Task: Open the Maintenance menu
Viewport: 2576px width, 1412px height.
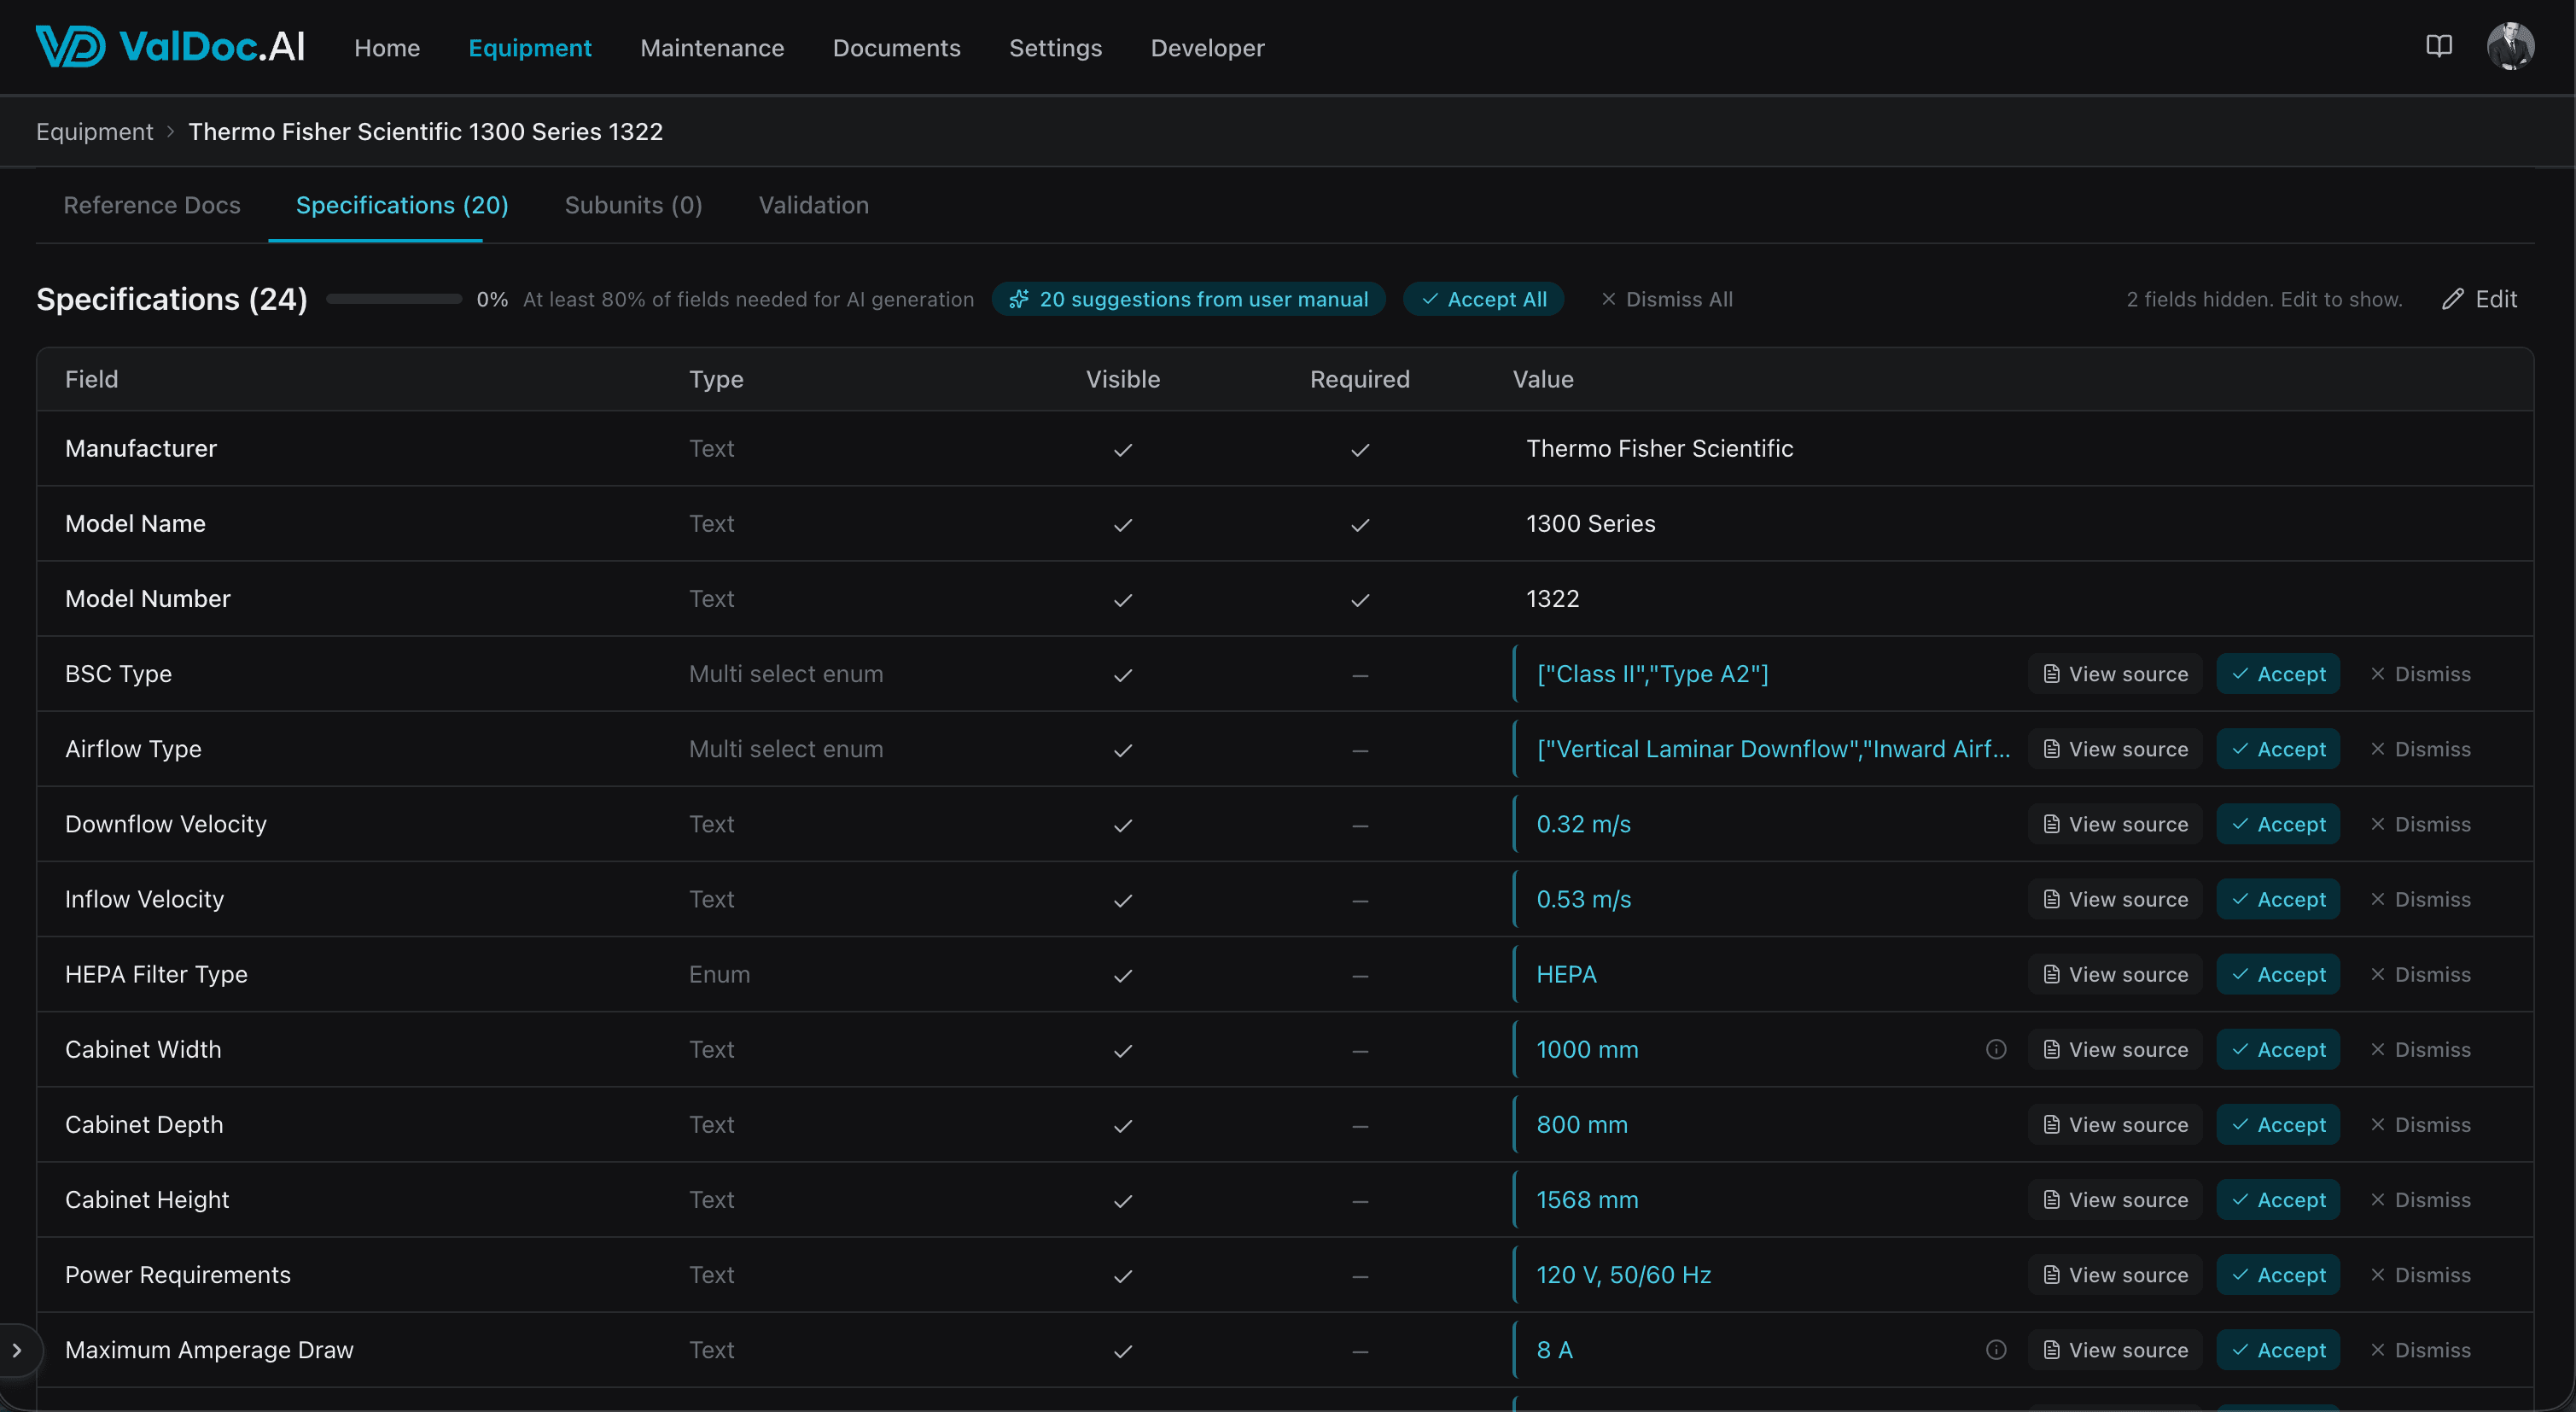Action: click(712, 47)
